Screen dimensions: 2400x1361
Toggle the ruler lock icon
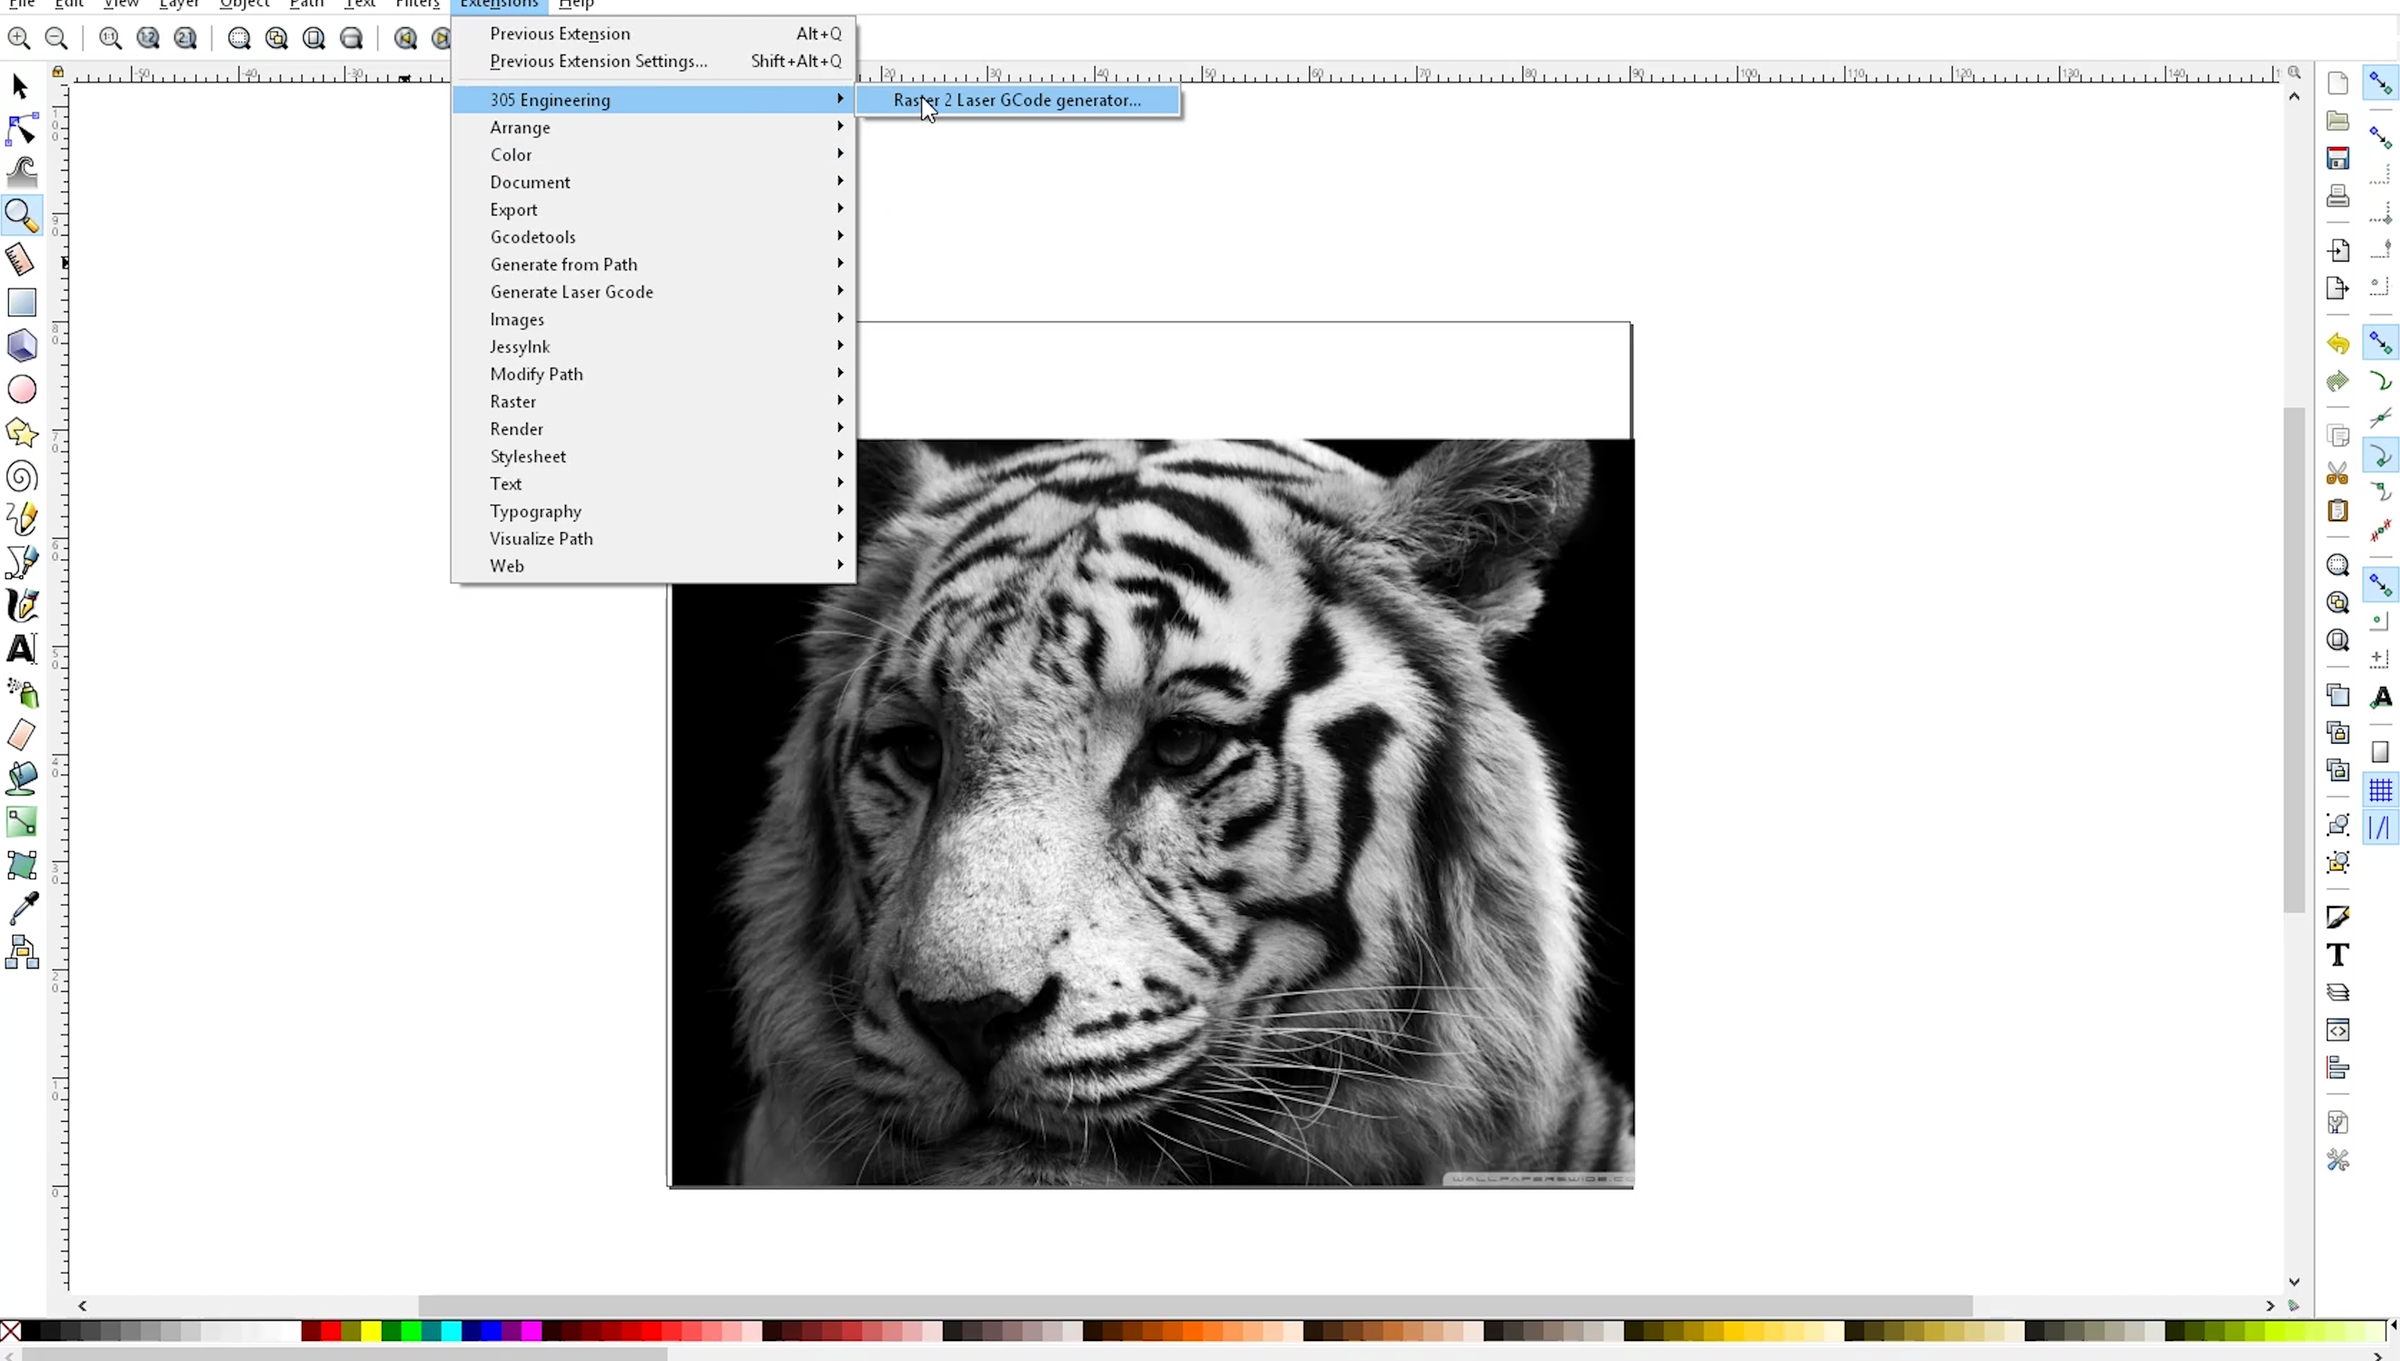click(58, 72)
